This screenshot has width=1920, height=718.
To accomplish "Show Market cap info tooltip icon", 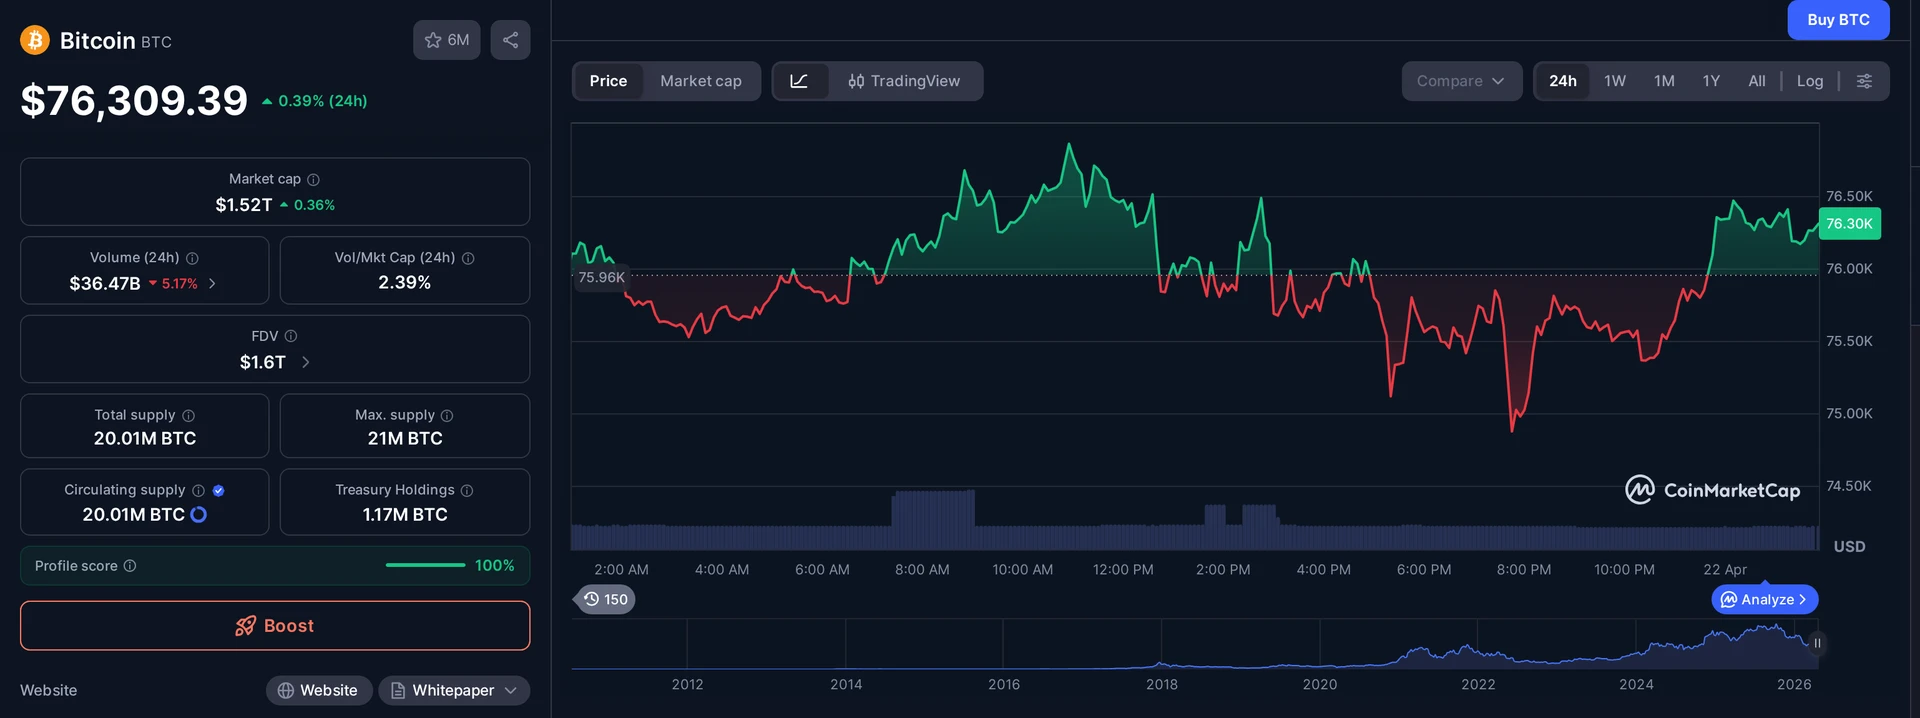I will point(313,179).
